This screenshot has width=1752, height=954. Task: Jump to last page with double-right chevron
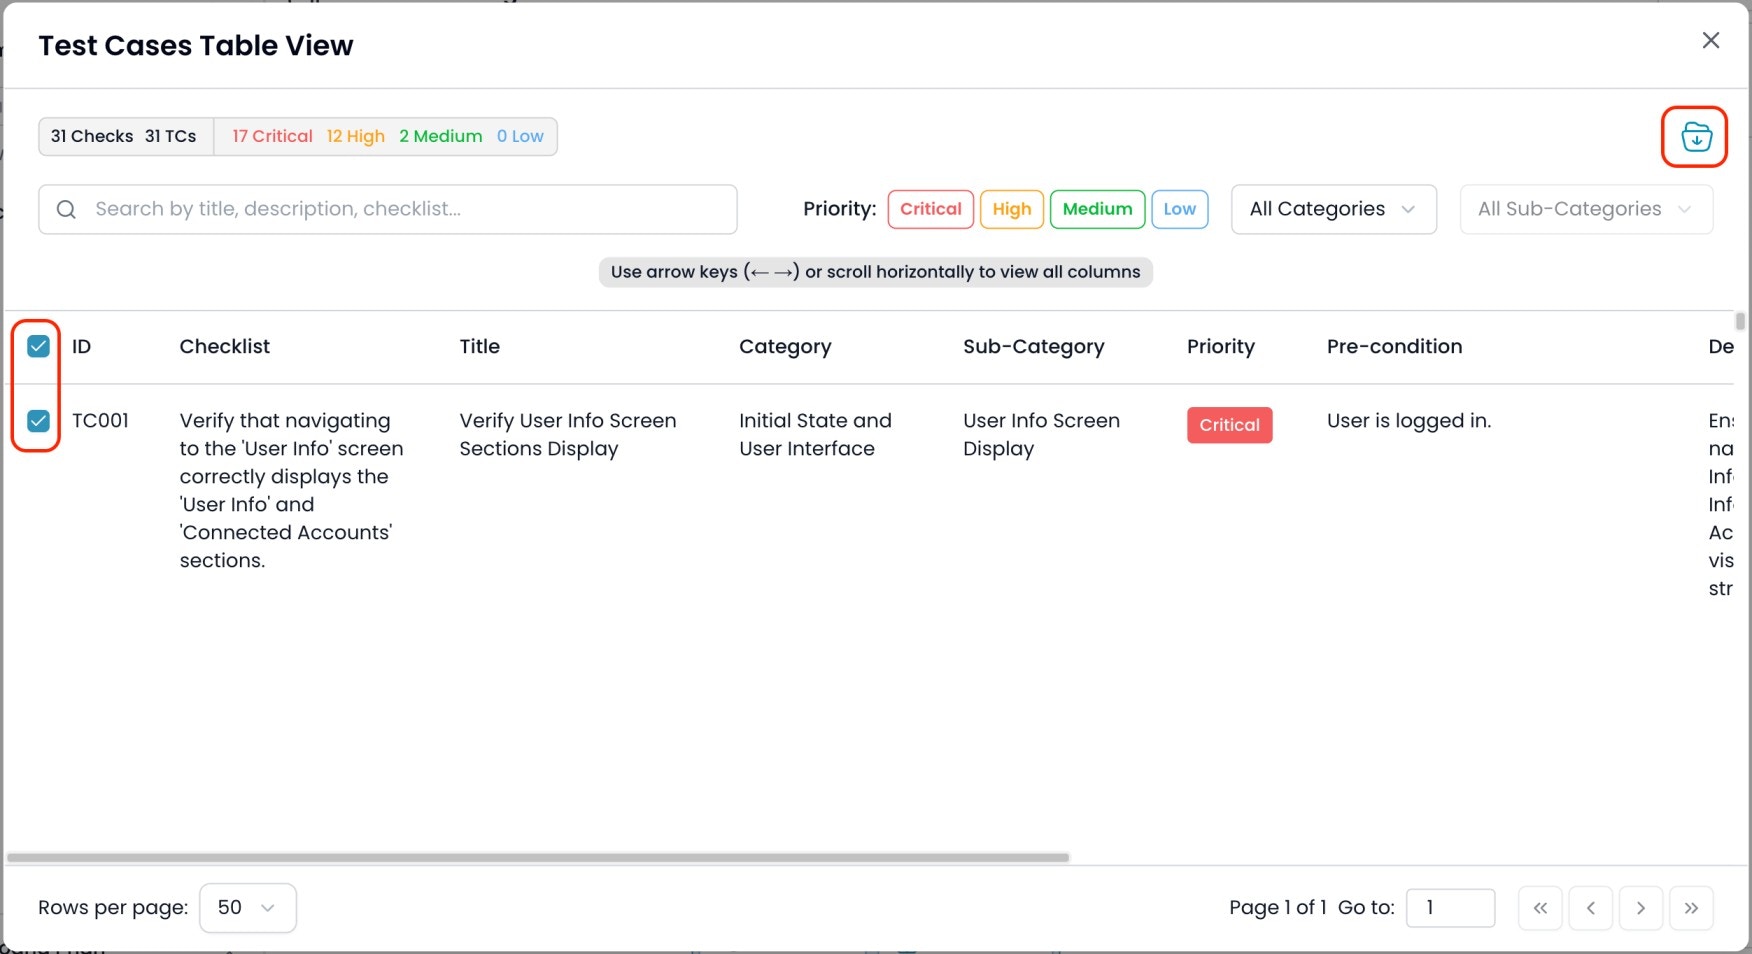tap(1692, 908)
